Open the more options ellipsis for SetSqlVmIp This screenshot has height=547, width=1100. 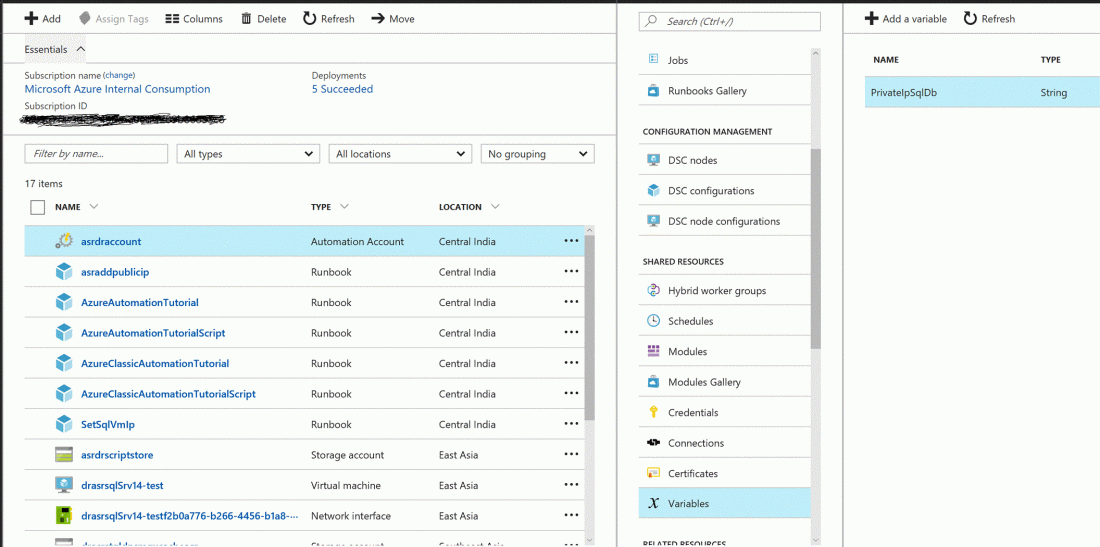(x=571, y=424)
